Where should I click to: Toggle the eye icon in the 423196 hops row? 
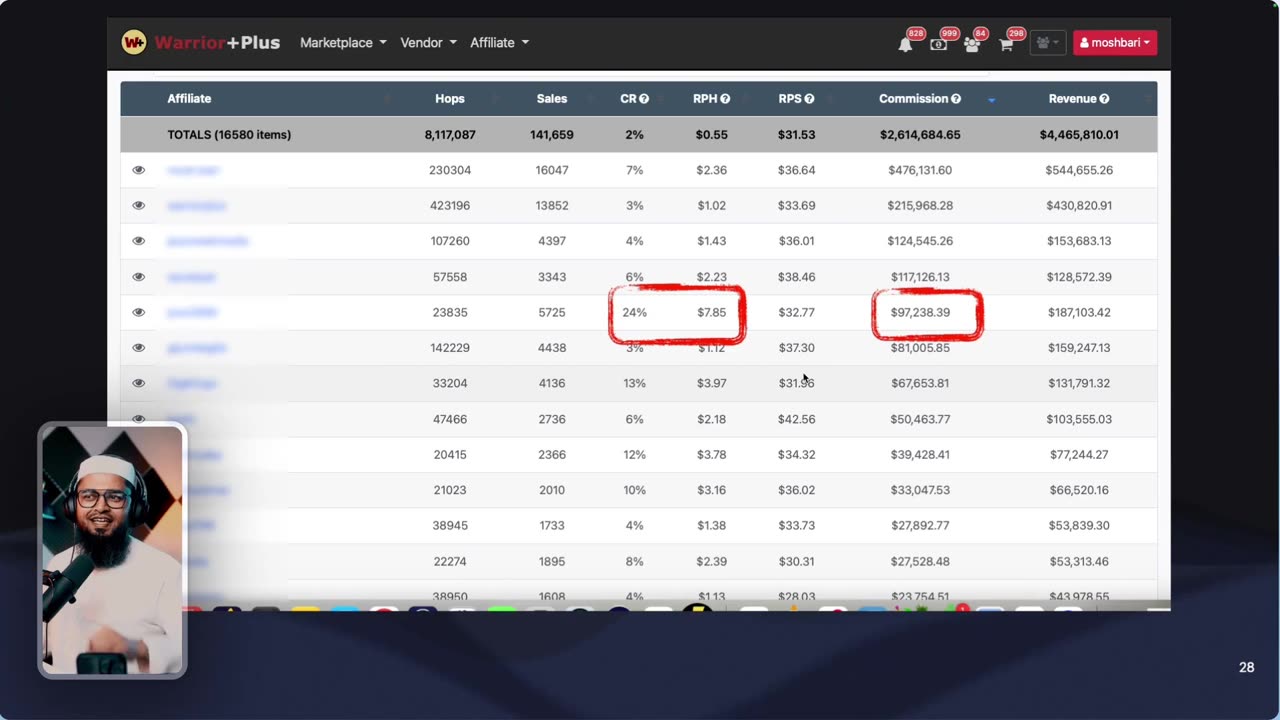(x=139, y=205)
